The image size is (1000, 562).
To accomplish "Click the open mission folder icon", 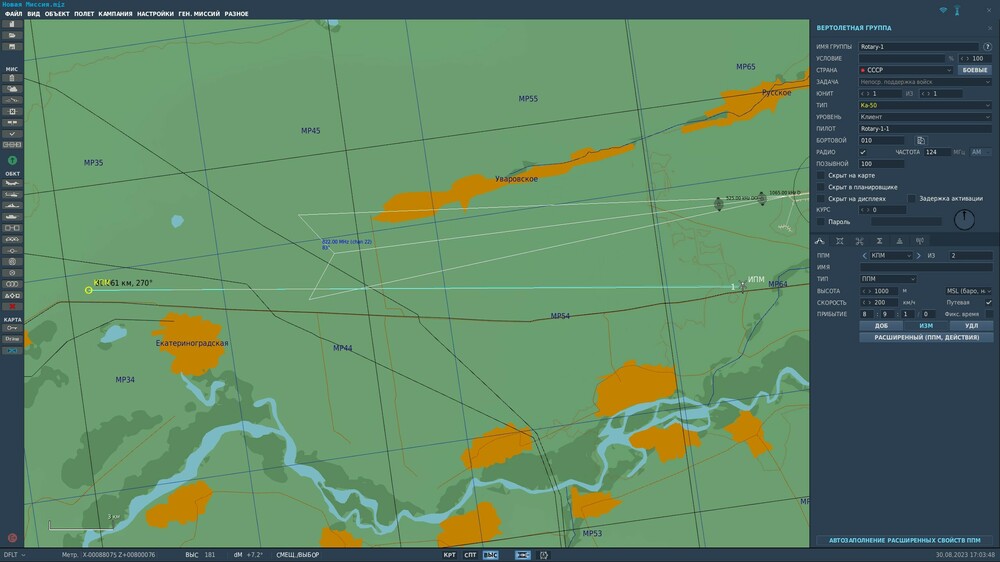I will 11,36.
